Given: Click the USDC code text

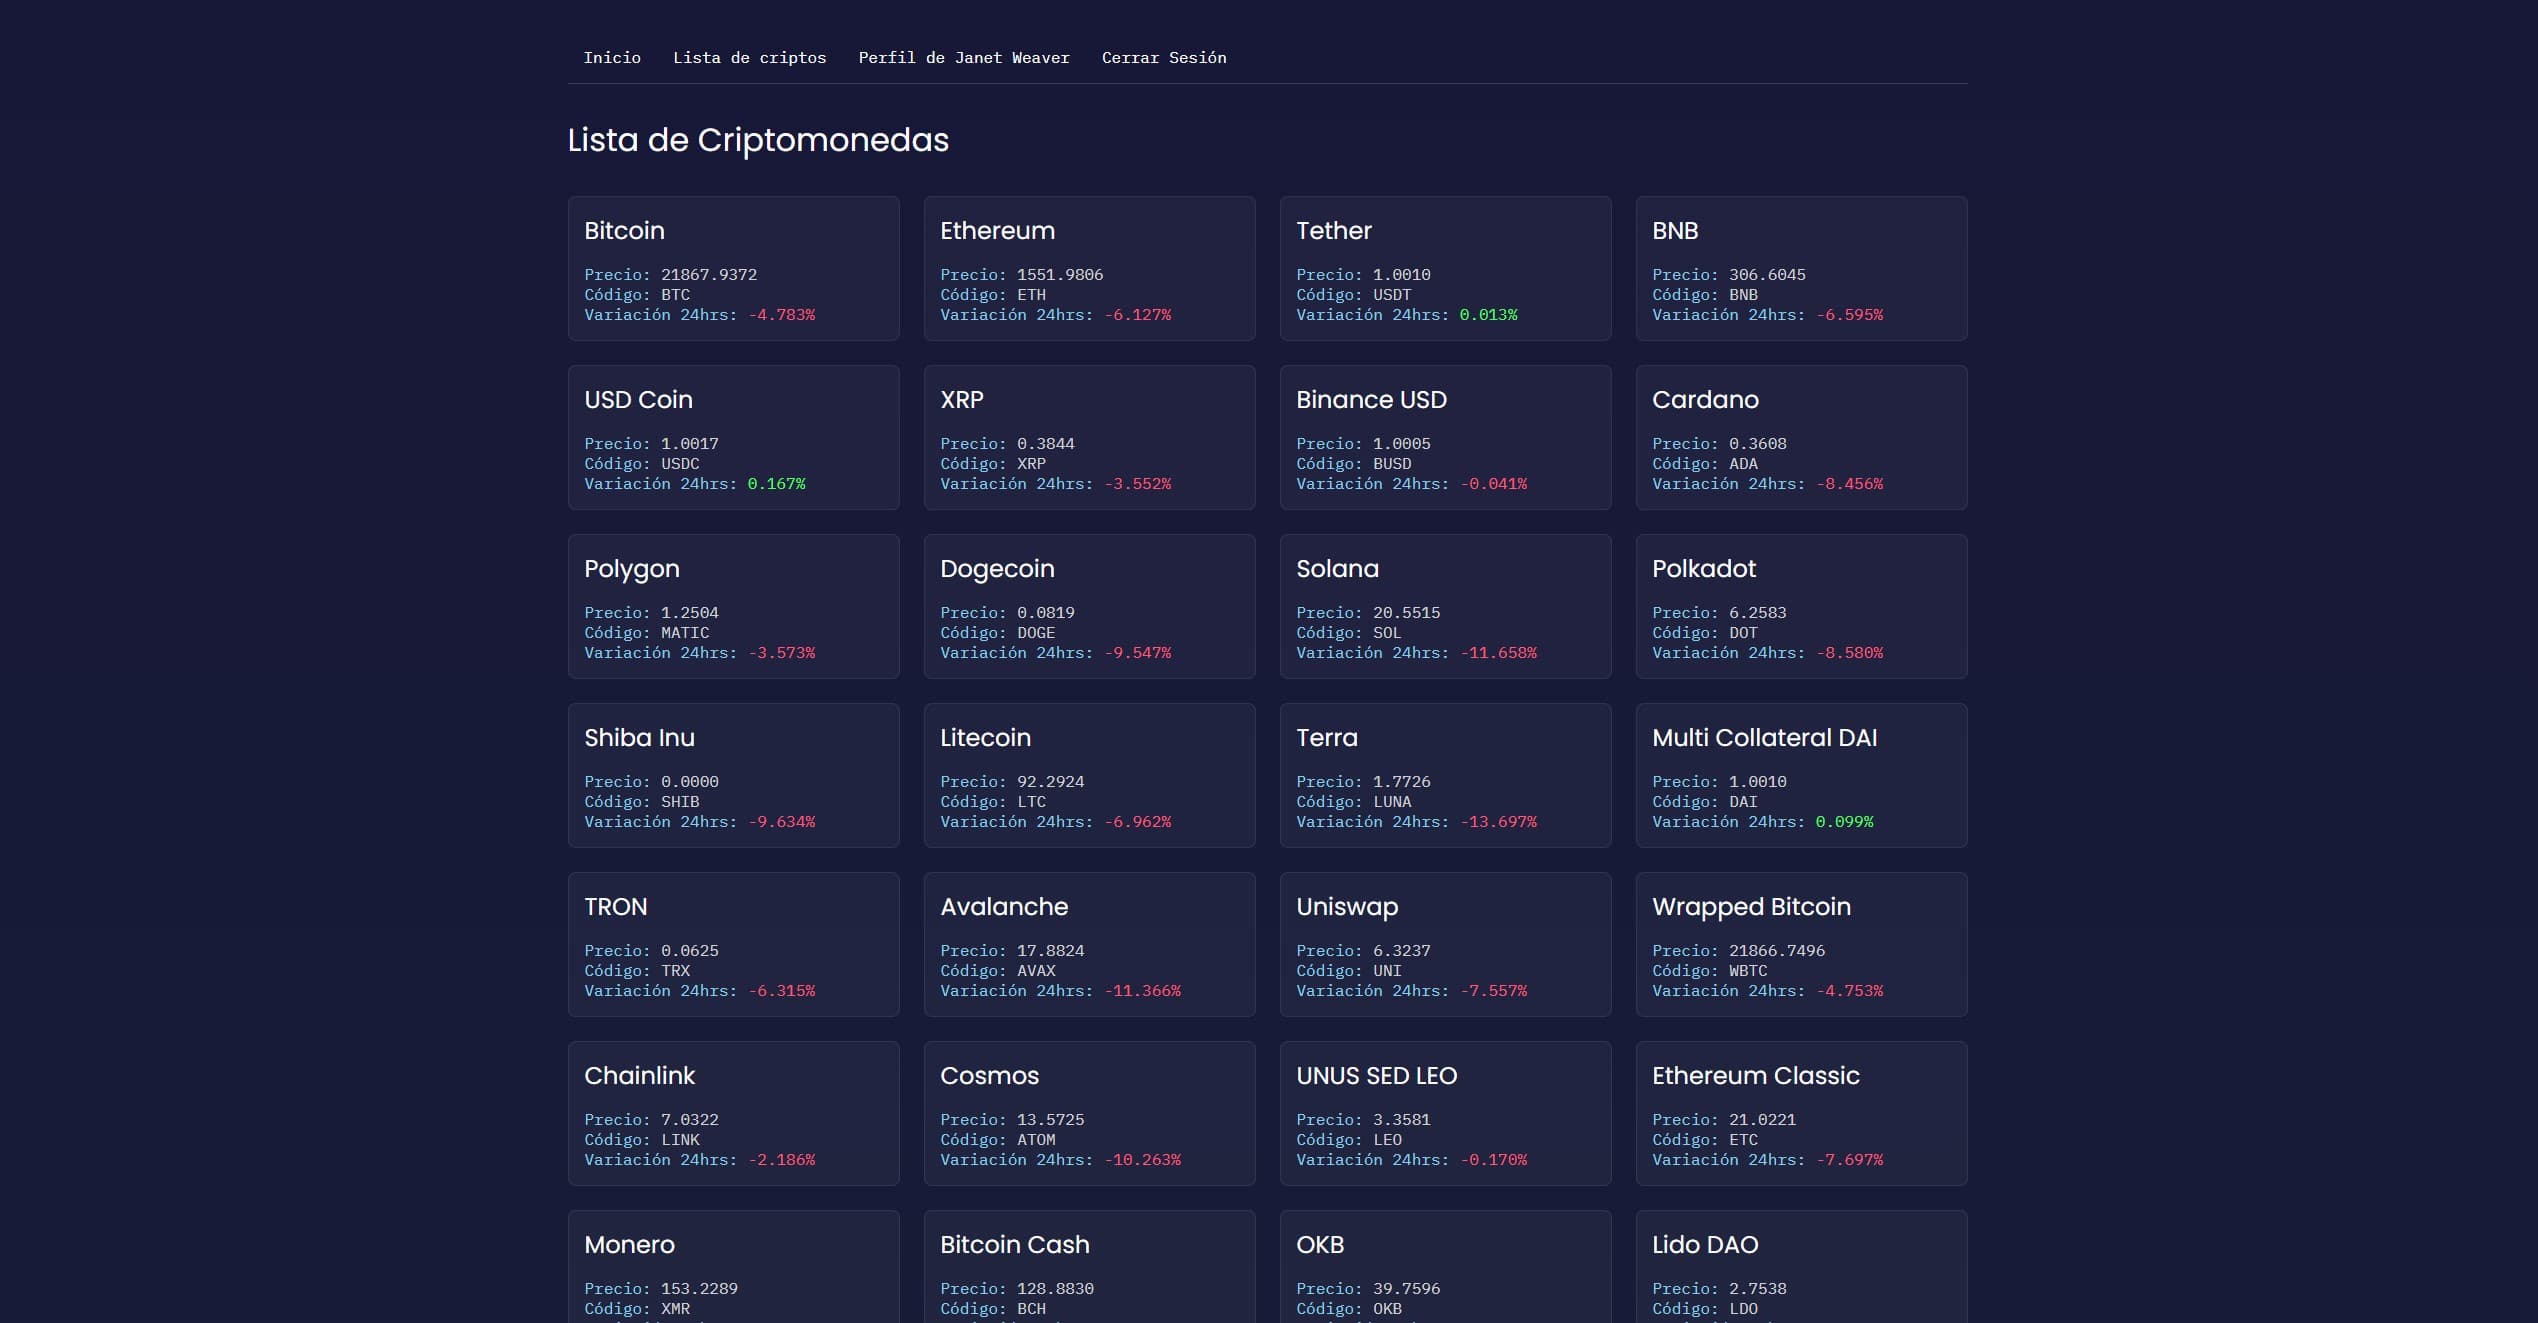Looking at the screenshot, I should coord(680,464).
